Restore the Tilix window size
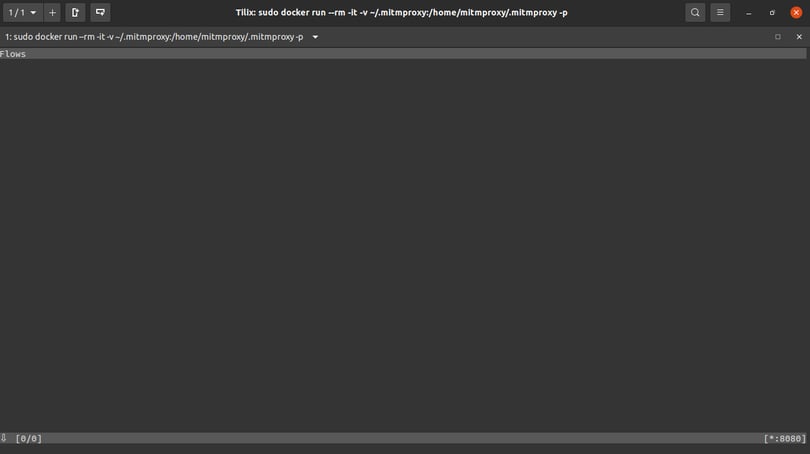Viewport: 810px width, 454px height. coord(772,13)
